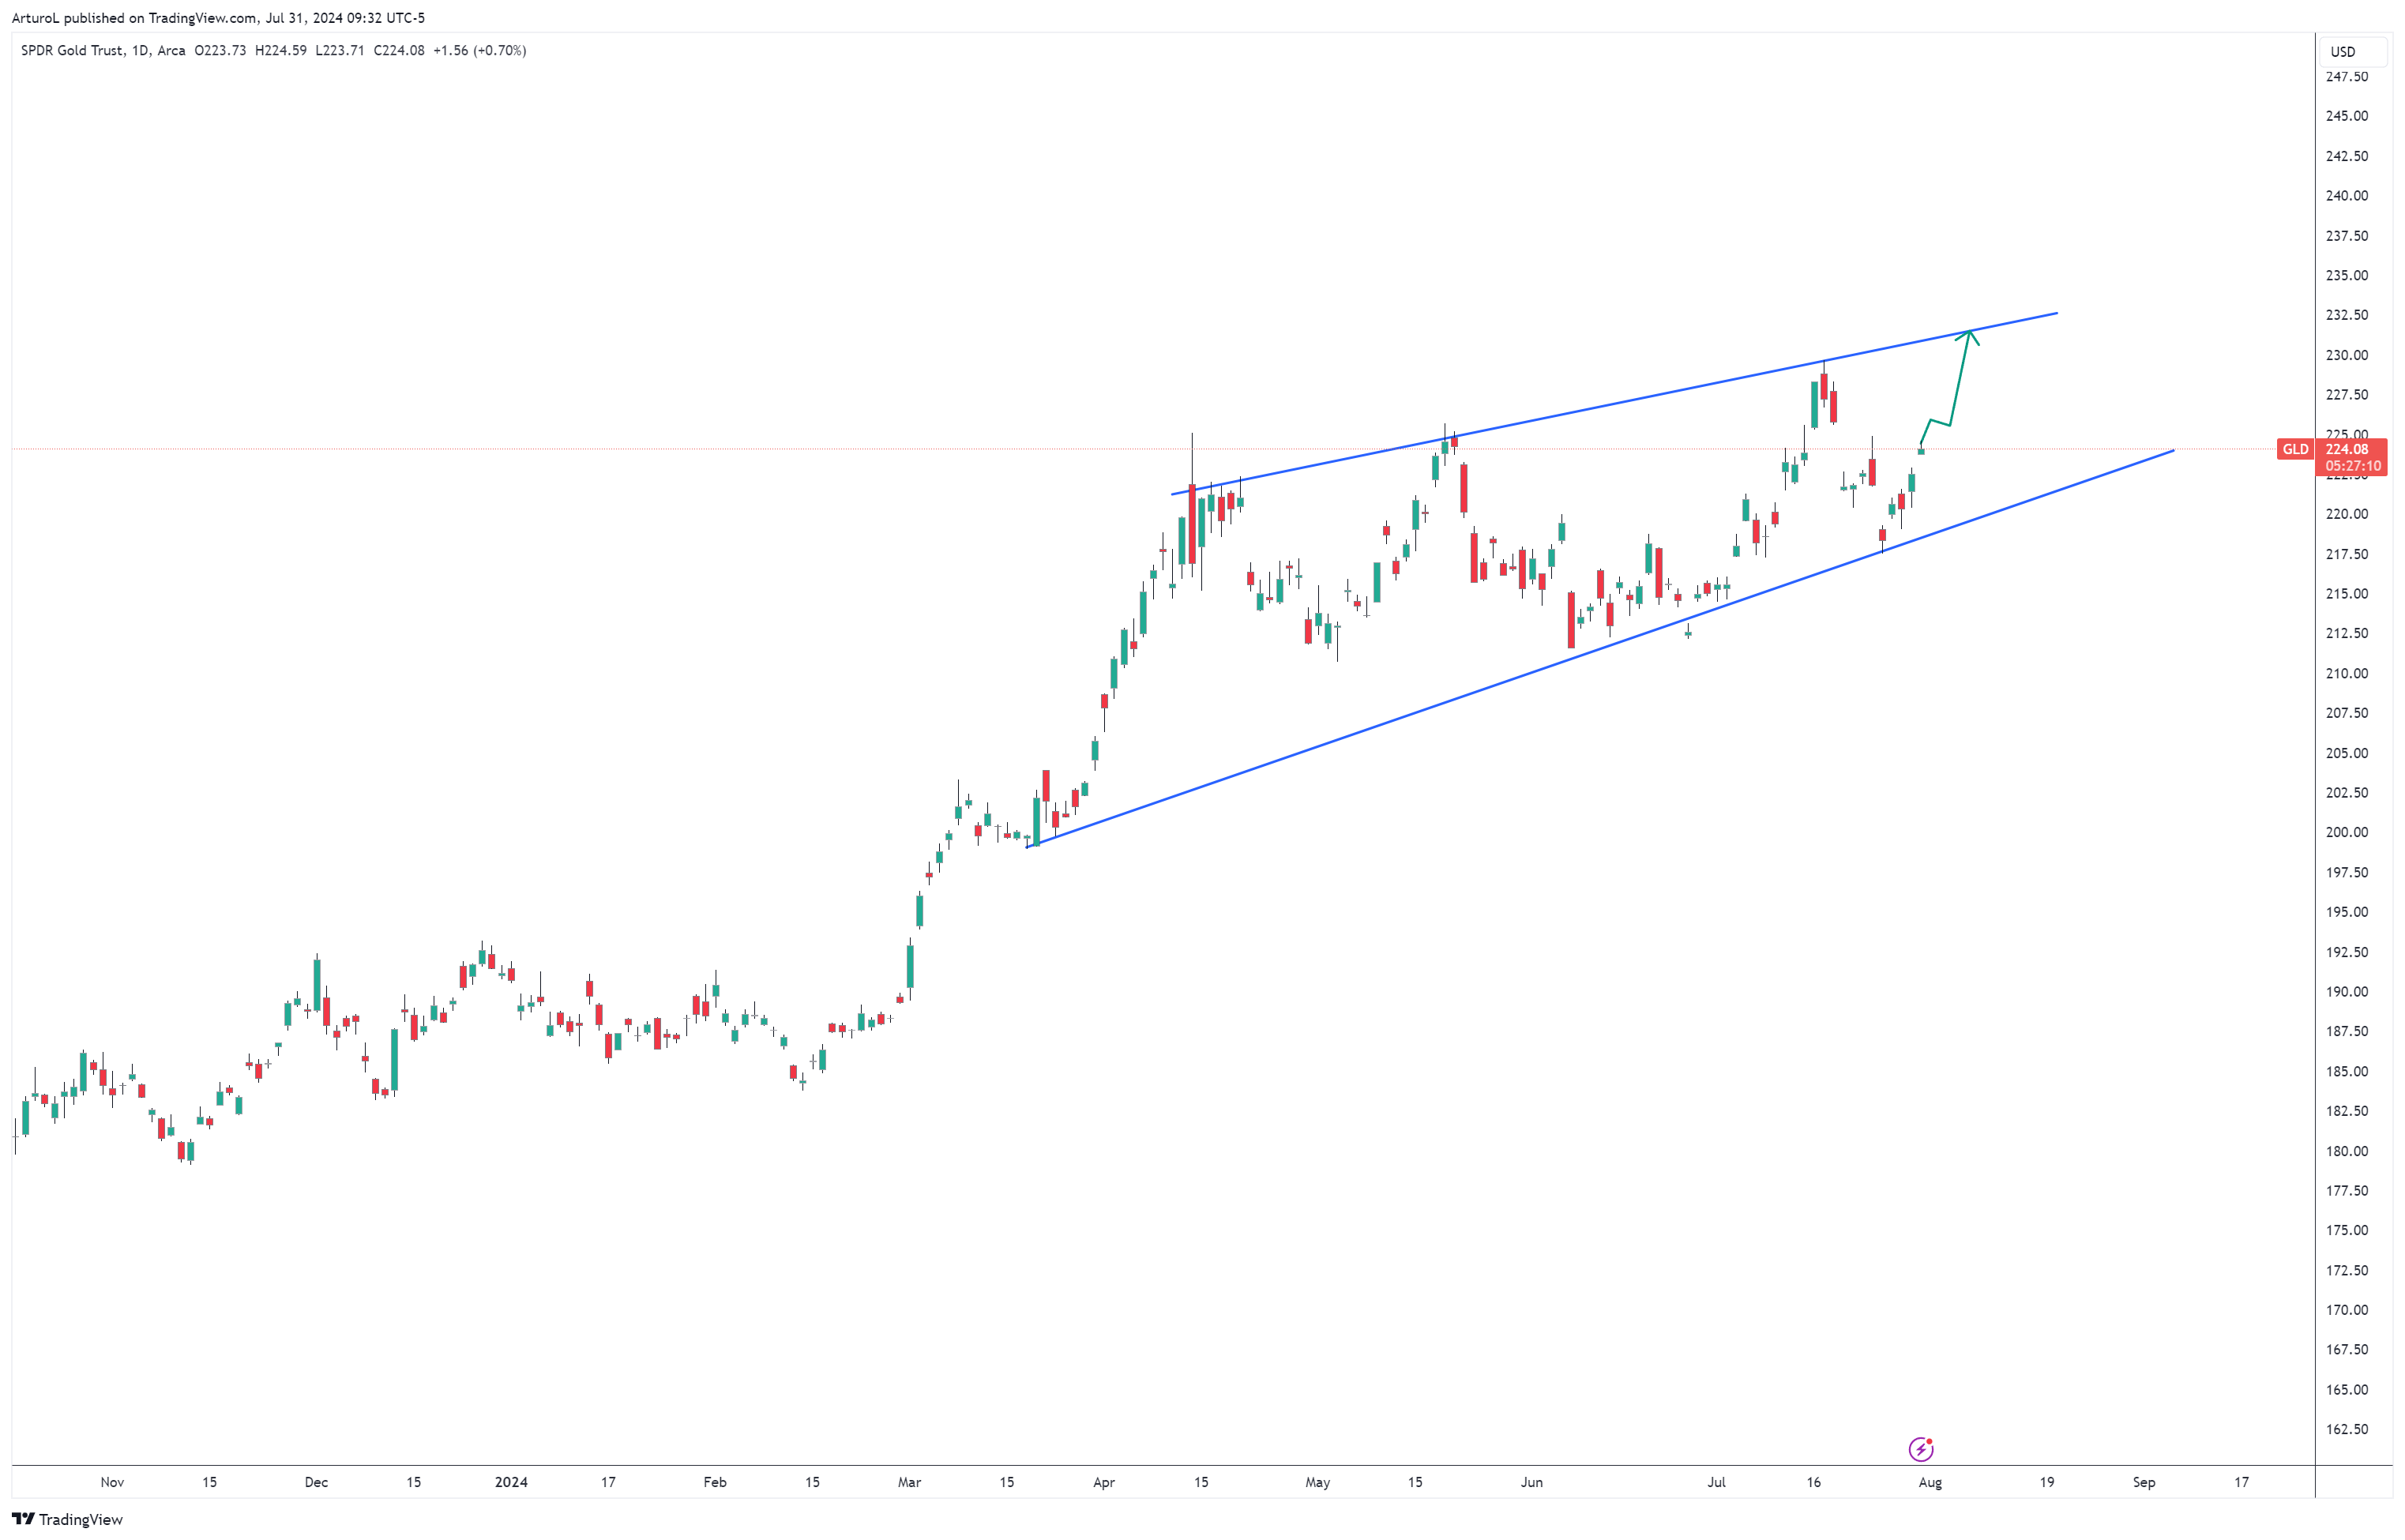The height and width of the screenshot is (1540, 2405).
Task: Click the open value O223.73
Action: pyautogui.click(x=220, y=50)
